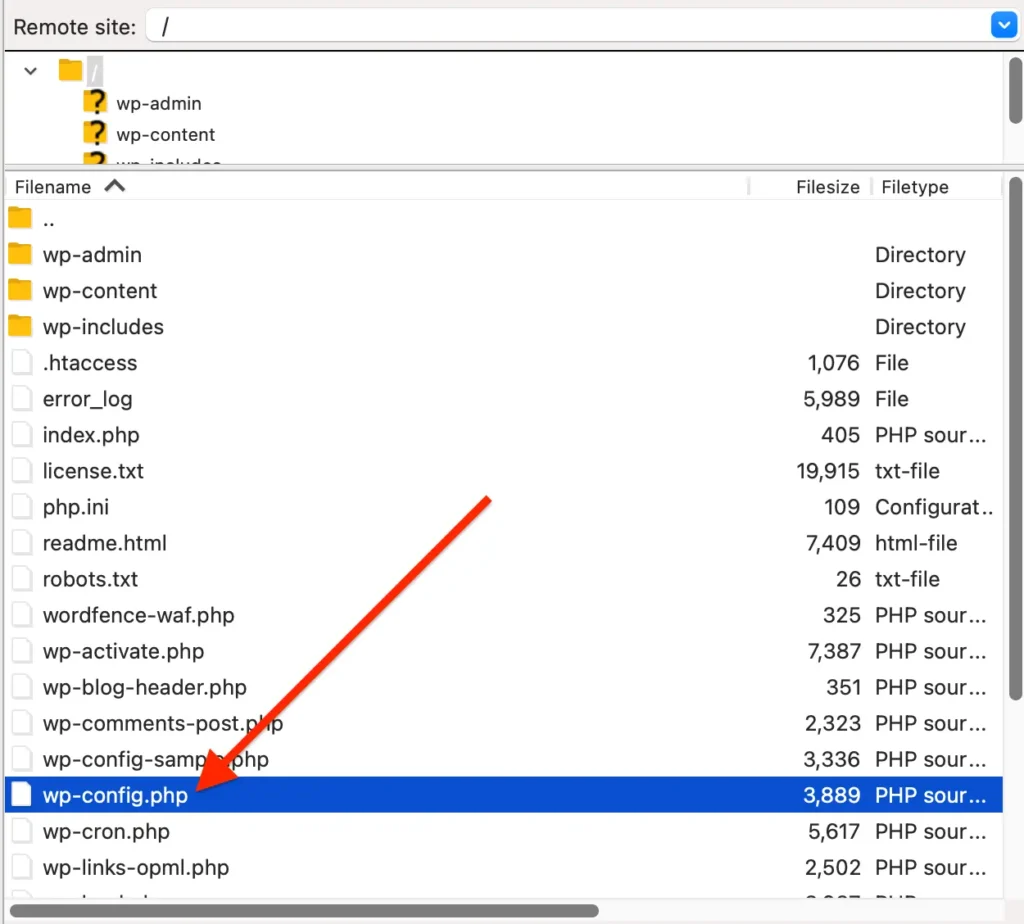Select the wp-cron.php file
The height and width of the screenshot is (924, 1024).
coord(105,830)
